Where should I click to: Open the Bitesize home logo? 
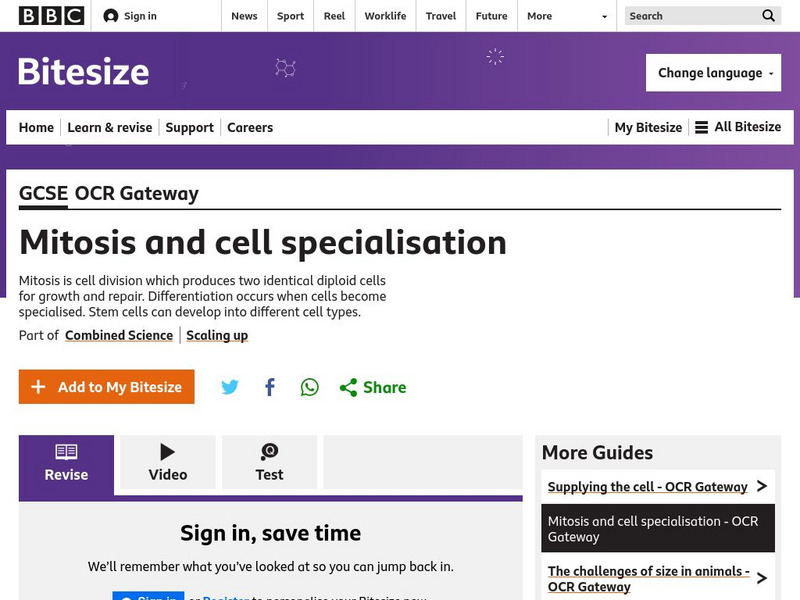pyautogui.click(x=84, y=72)
